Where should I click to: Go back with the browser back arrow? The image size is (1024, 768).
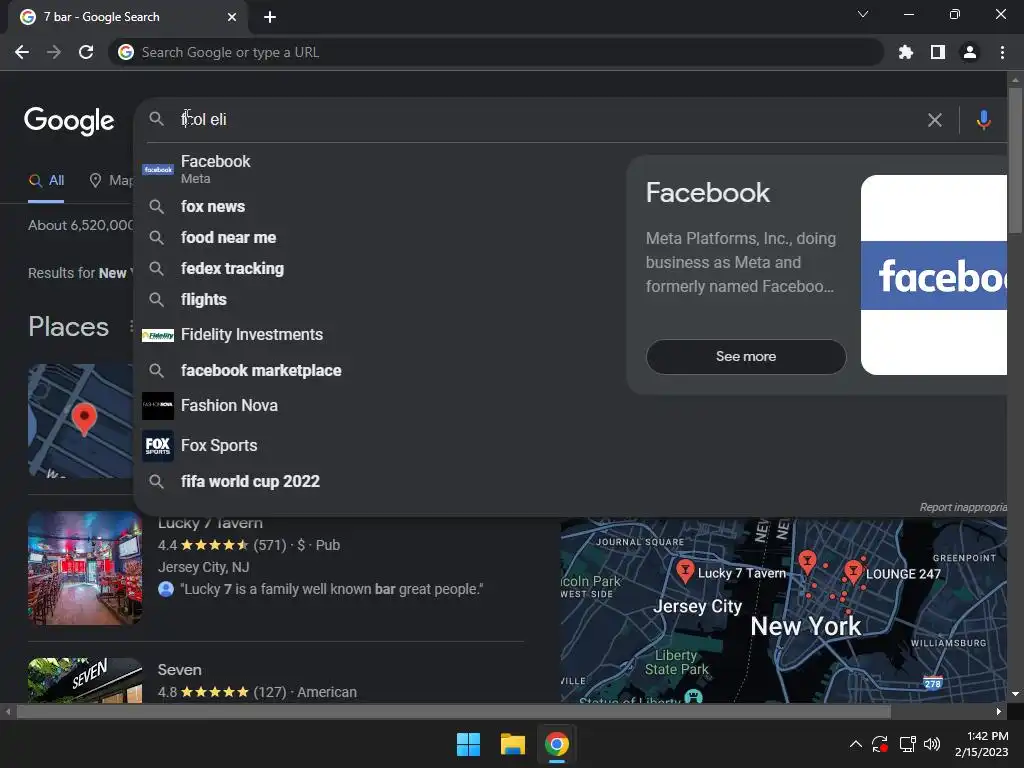click(22, 52)
